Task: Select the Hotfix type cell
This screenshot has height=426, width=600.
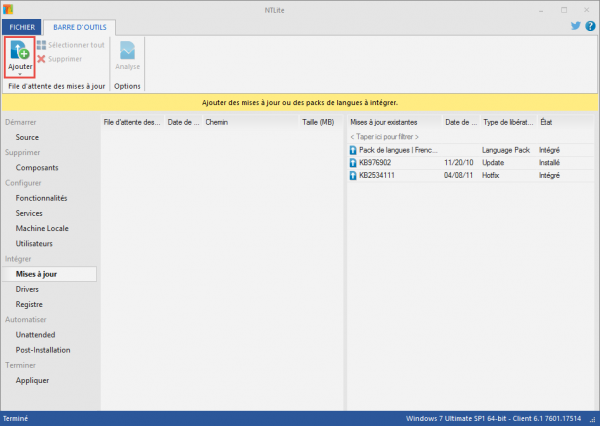Action: [491, 175]
